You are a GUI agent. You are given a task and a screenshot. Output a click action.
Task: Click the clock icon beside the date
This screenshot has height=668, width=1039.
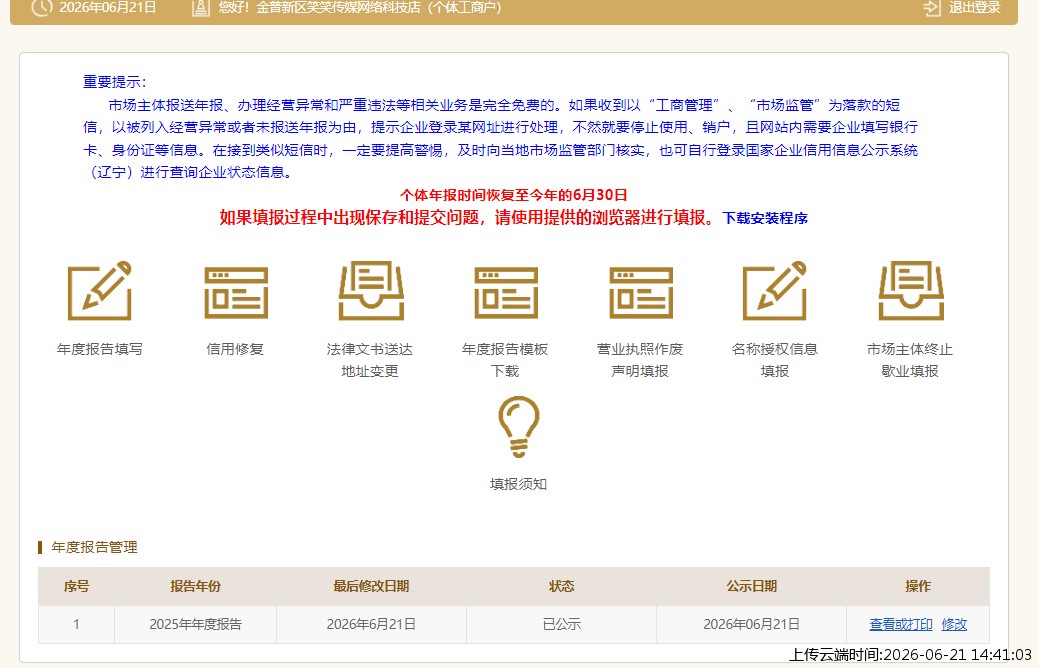tap(42, 7)
